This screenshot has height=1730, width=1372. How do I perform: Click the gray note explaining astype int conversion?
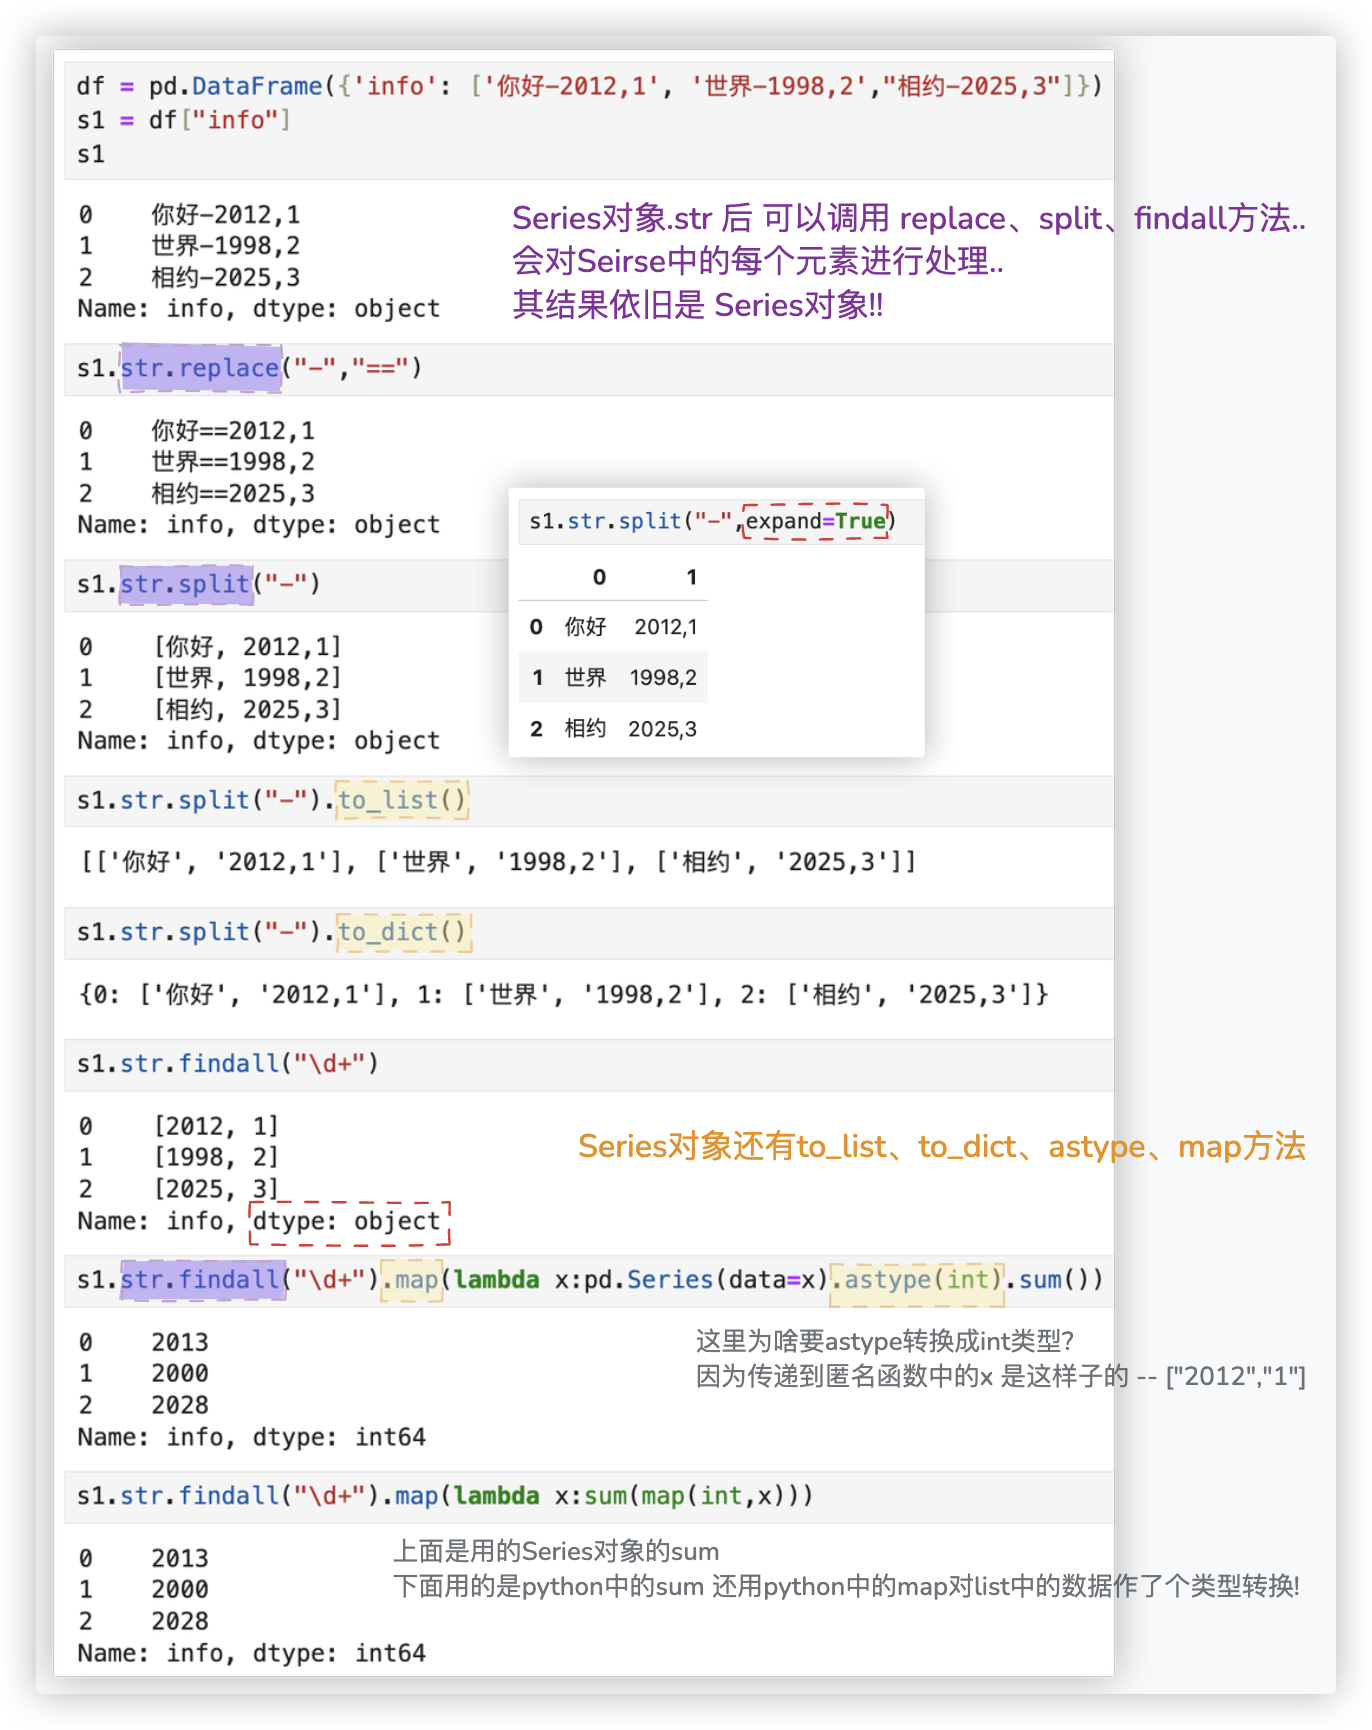tap(1000, 1359)
